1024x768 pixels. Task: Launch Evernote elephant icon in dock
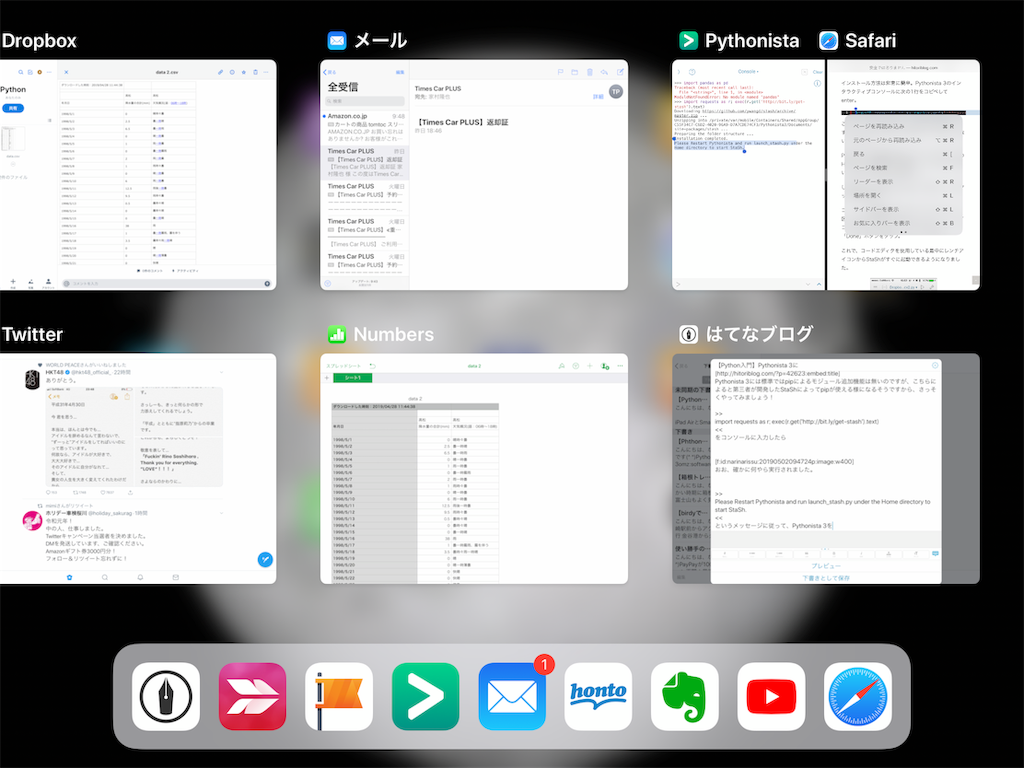[x=684, y=696]
